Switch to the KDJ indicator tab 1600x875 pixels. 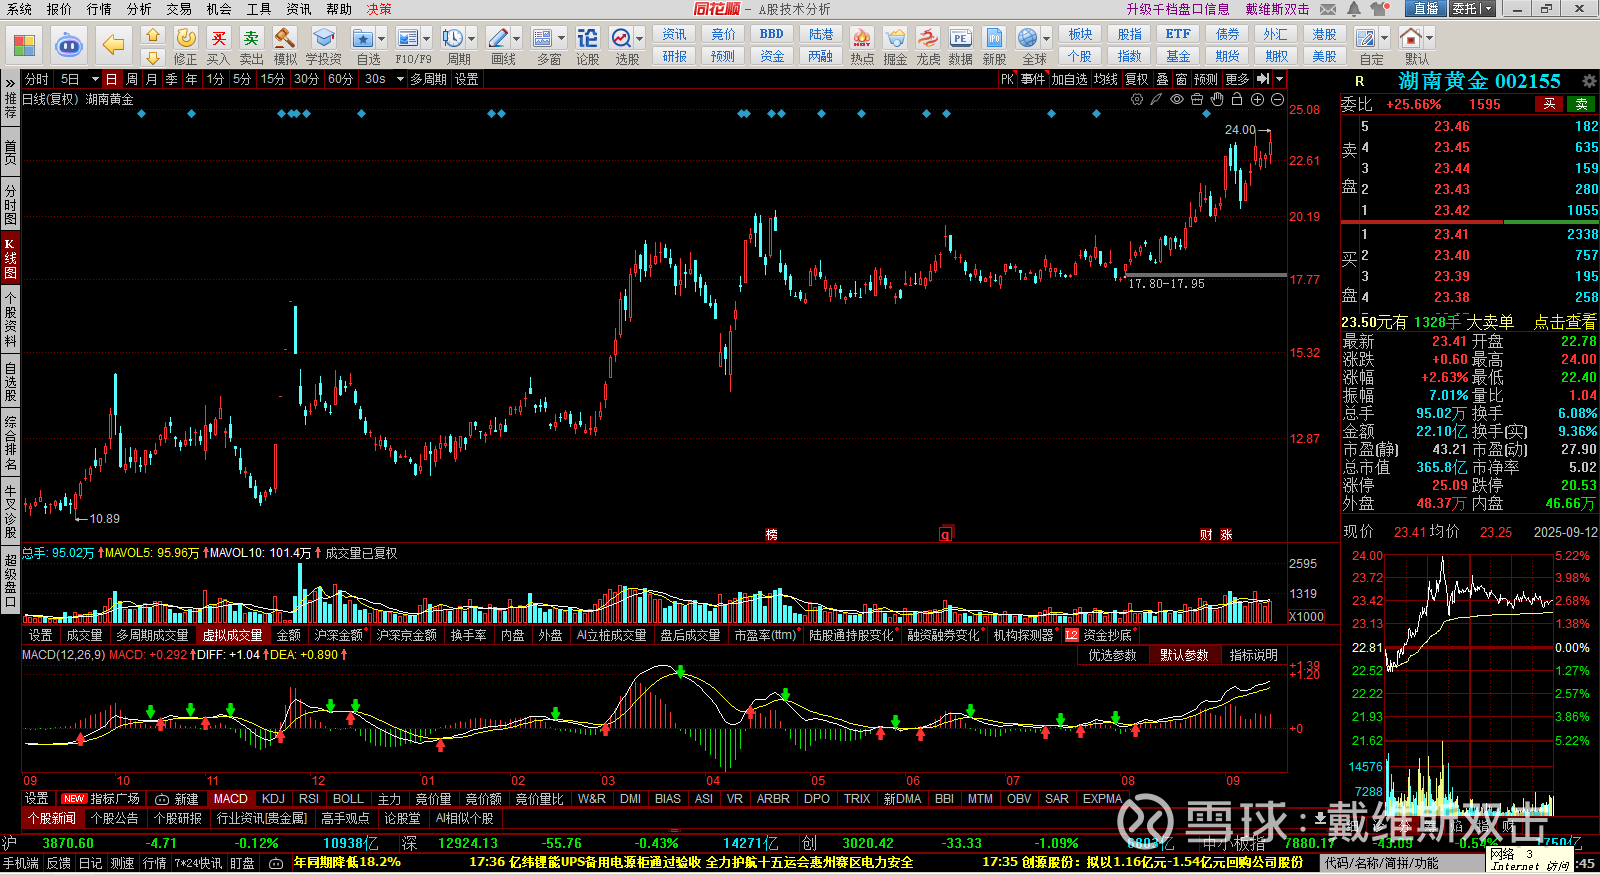tap(273, 799)
